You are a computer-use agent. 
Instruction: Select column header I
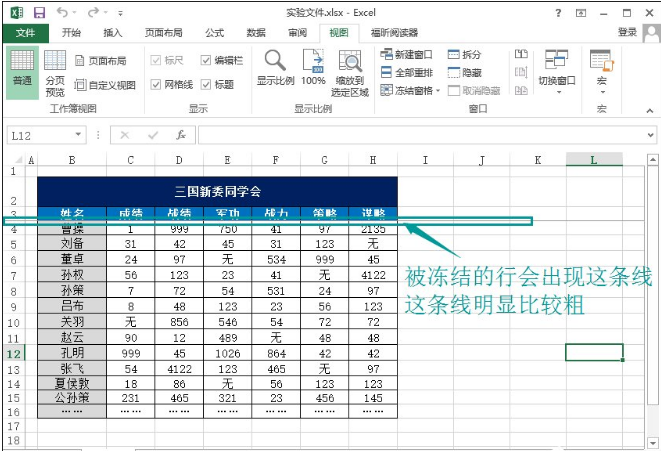(x=425, y=160)
